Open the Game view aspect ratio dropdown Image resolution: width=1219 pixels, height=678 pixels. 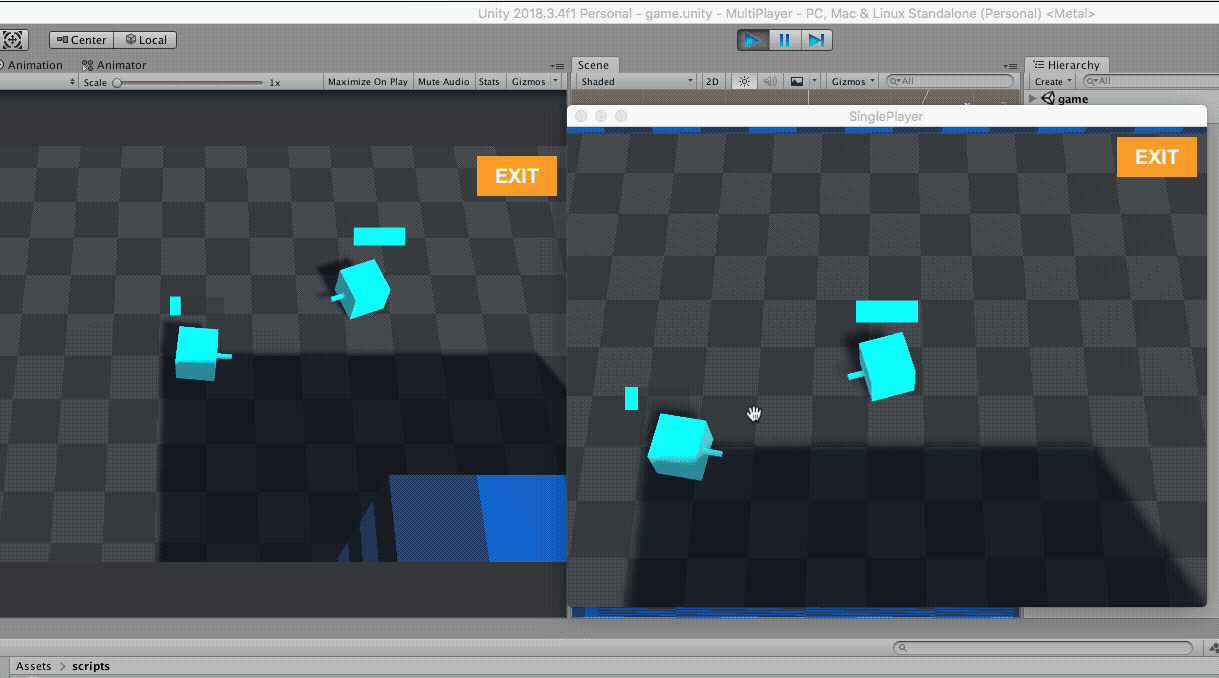tap(39, 82)
